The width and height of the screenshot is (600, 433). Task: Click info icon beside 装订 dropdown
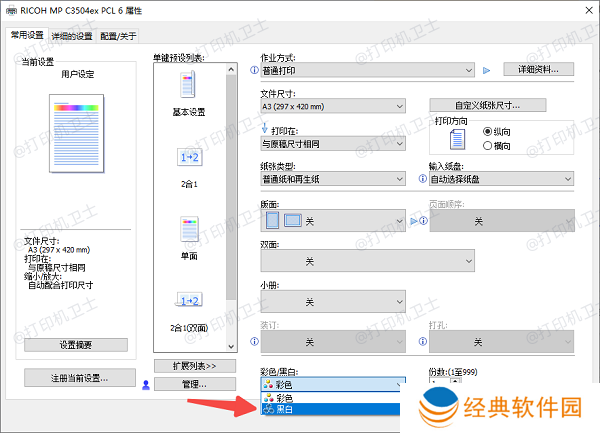pyautogui.click(x=254, y=341)
